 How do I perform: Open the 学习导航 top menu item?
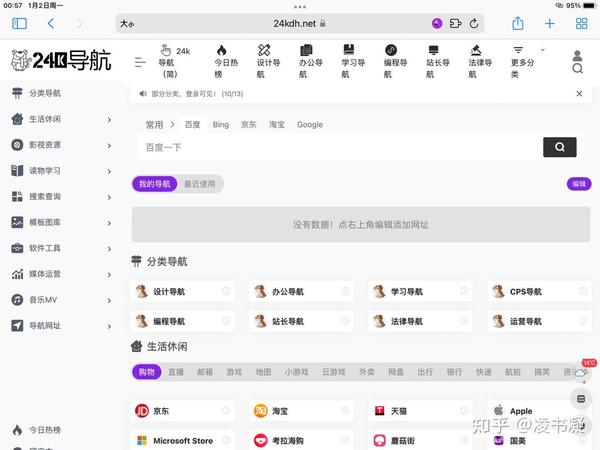353,62
